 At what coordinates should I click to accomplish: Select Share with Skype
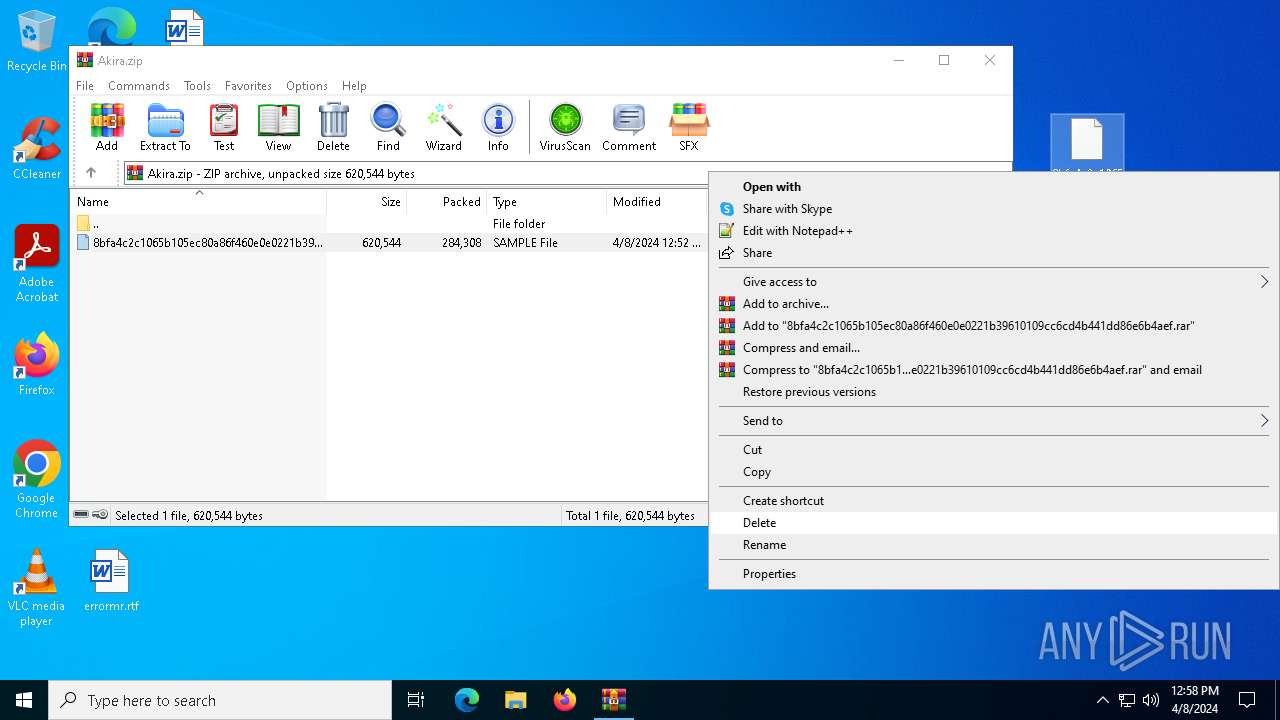point(993,209)
